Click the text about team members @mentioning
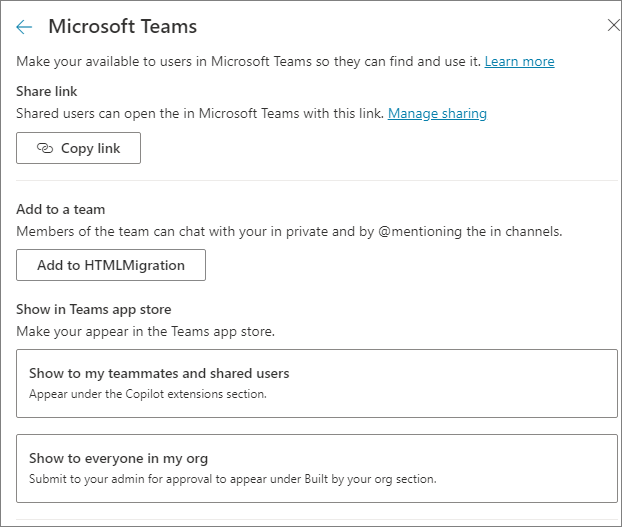Viewport: 622px width, 527px height. coord(289,231)
